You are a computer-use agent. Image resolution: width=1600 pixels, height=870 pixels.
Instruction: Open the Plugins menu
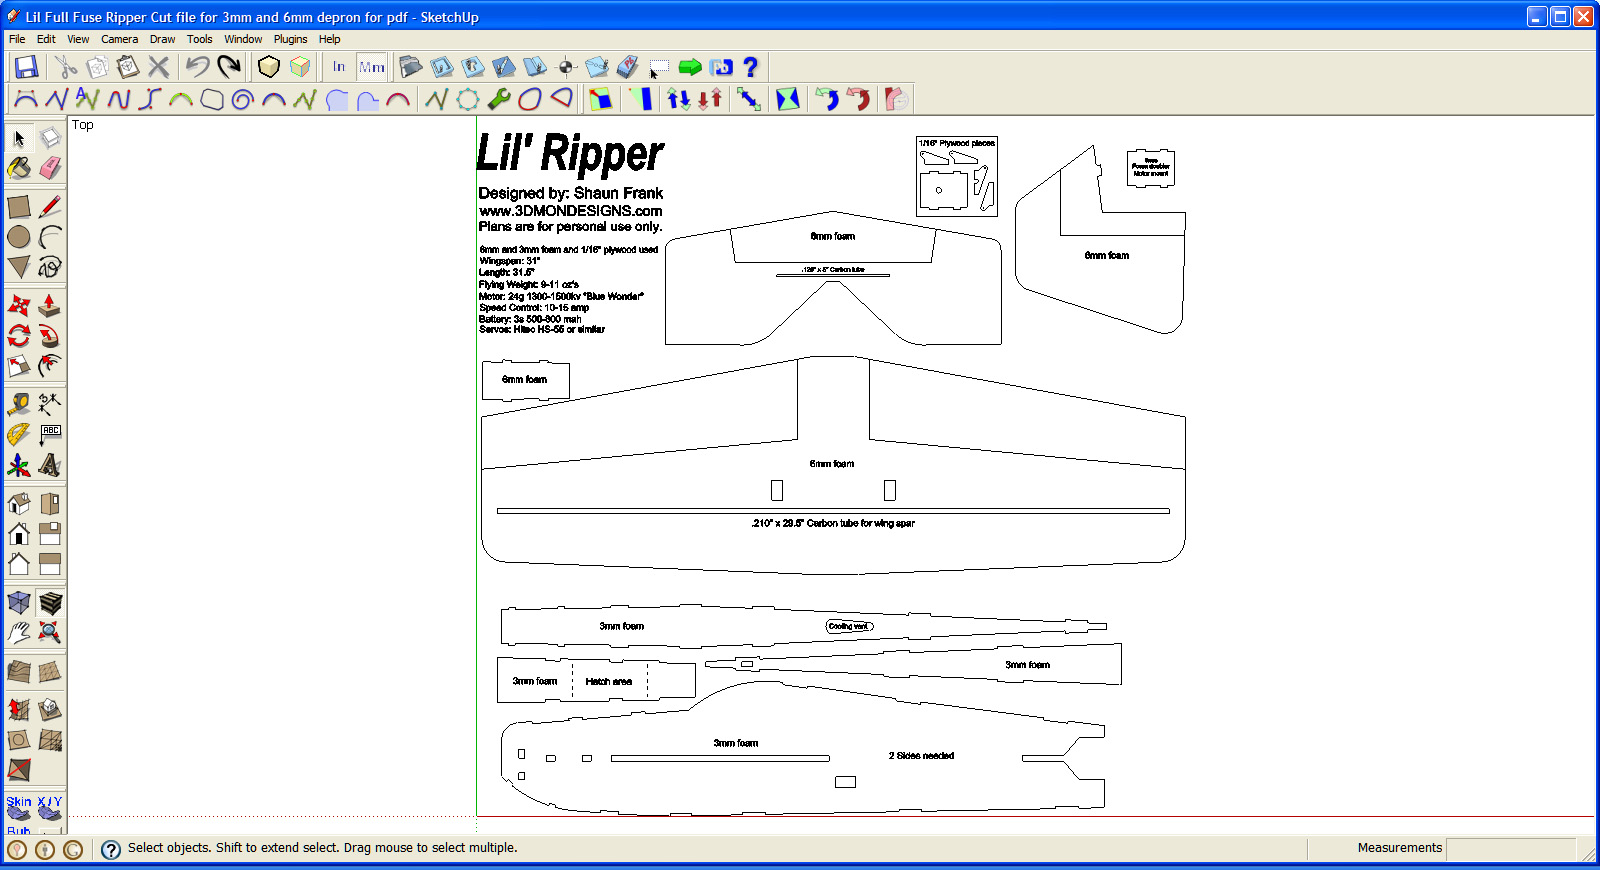pyautogui.click(x=290, y=39)
